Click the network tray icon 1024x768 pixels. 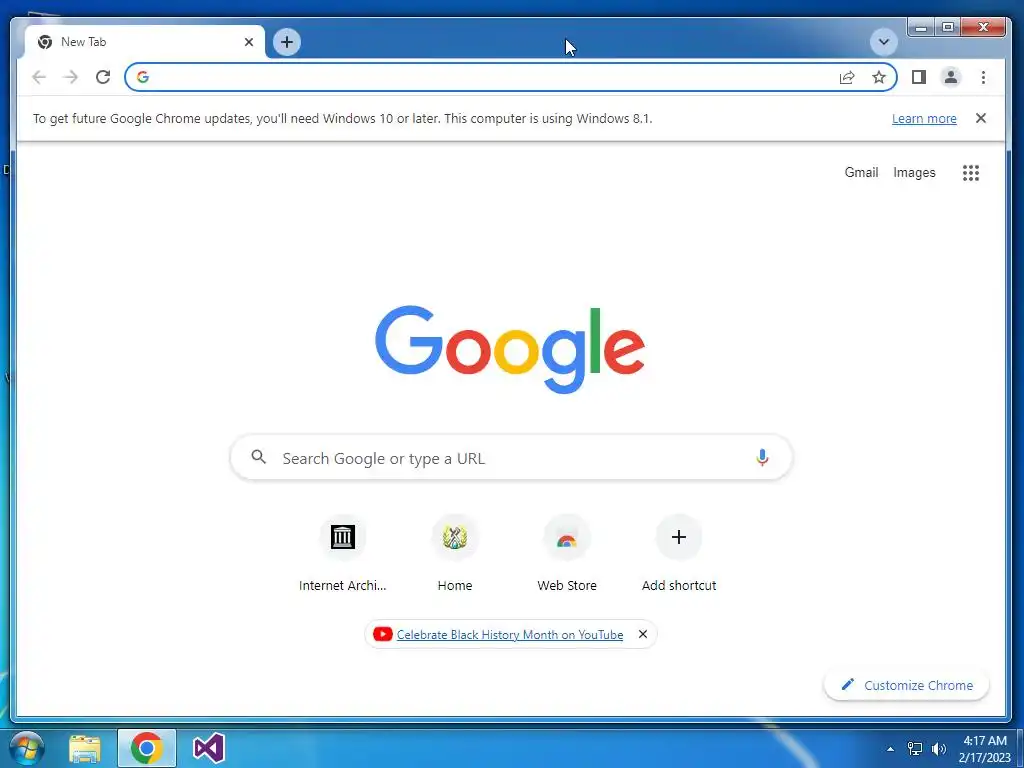915,749
